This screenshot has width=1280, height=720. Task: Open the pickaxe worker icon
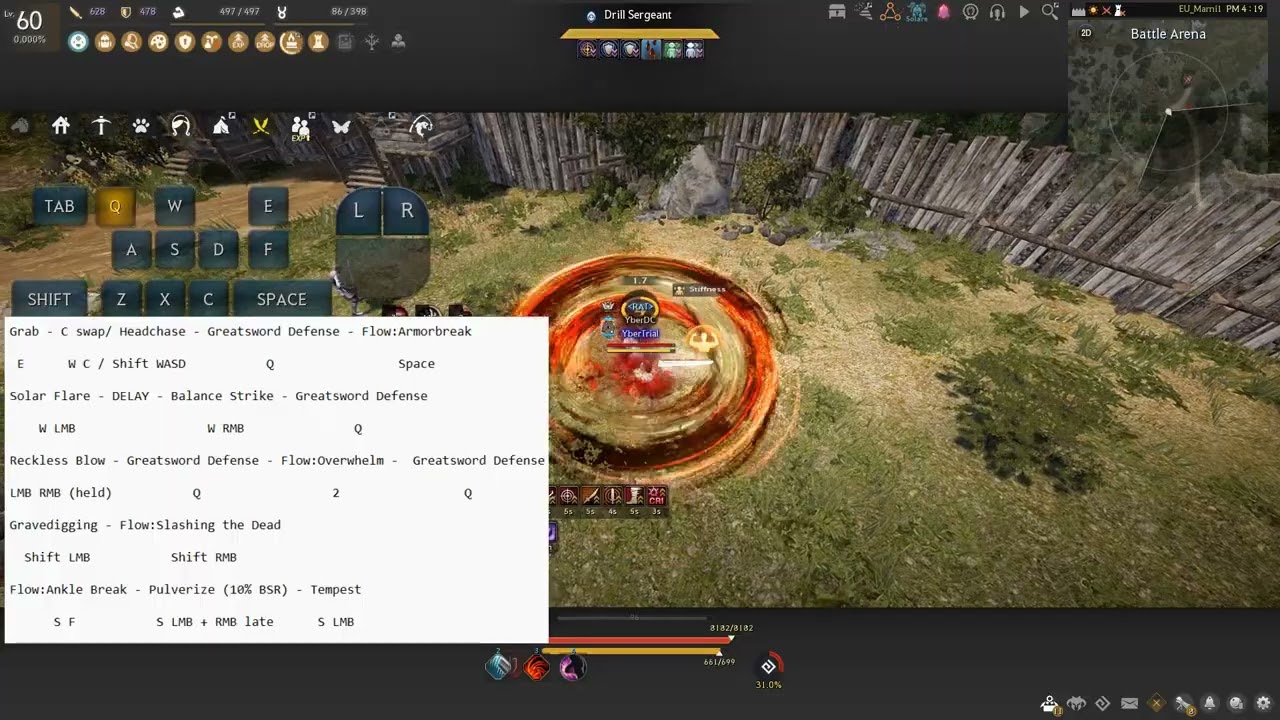tap(101, 125)
